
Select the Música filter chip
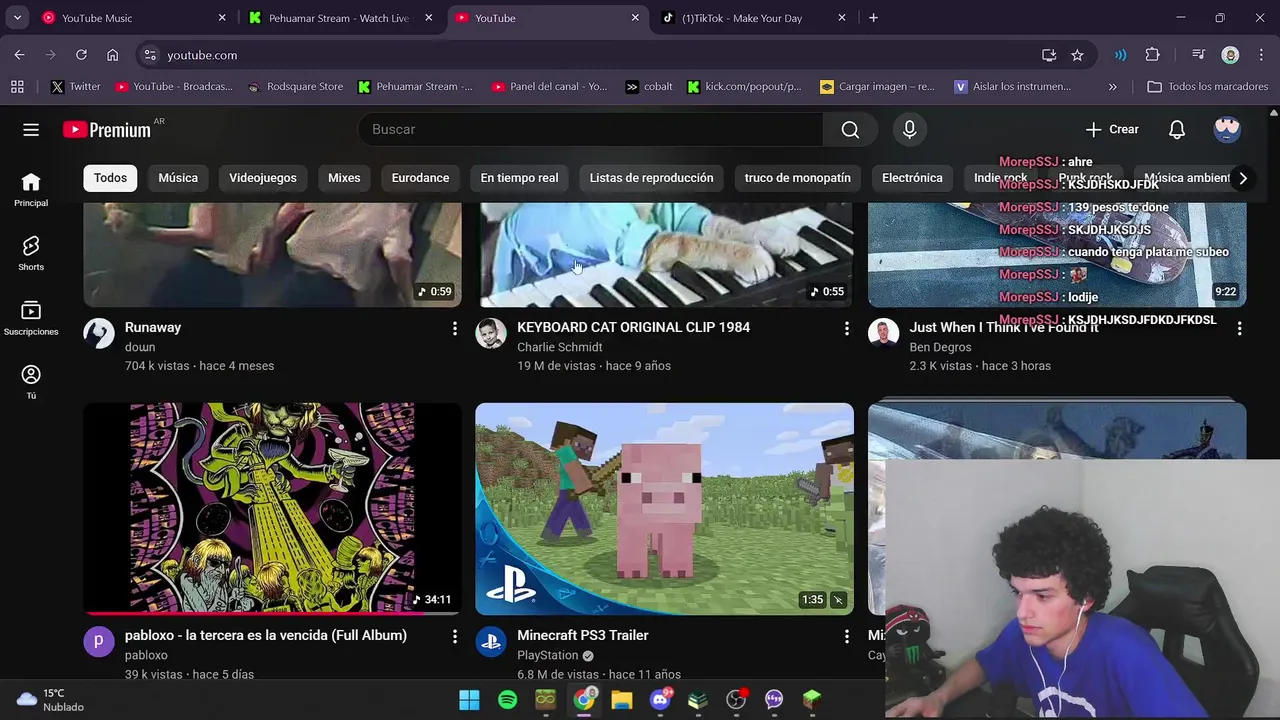pyautogui.click(x=178, y=178)
